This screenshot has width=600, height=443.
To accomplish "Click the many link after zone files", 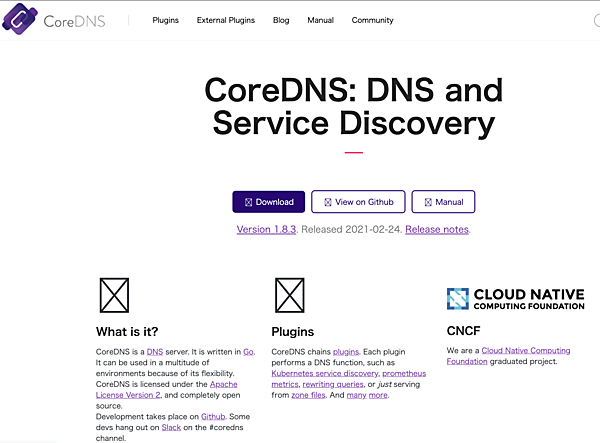I will pos(356,395).
